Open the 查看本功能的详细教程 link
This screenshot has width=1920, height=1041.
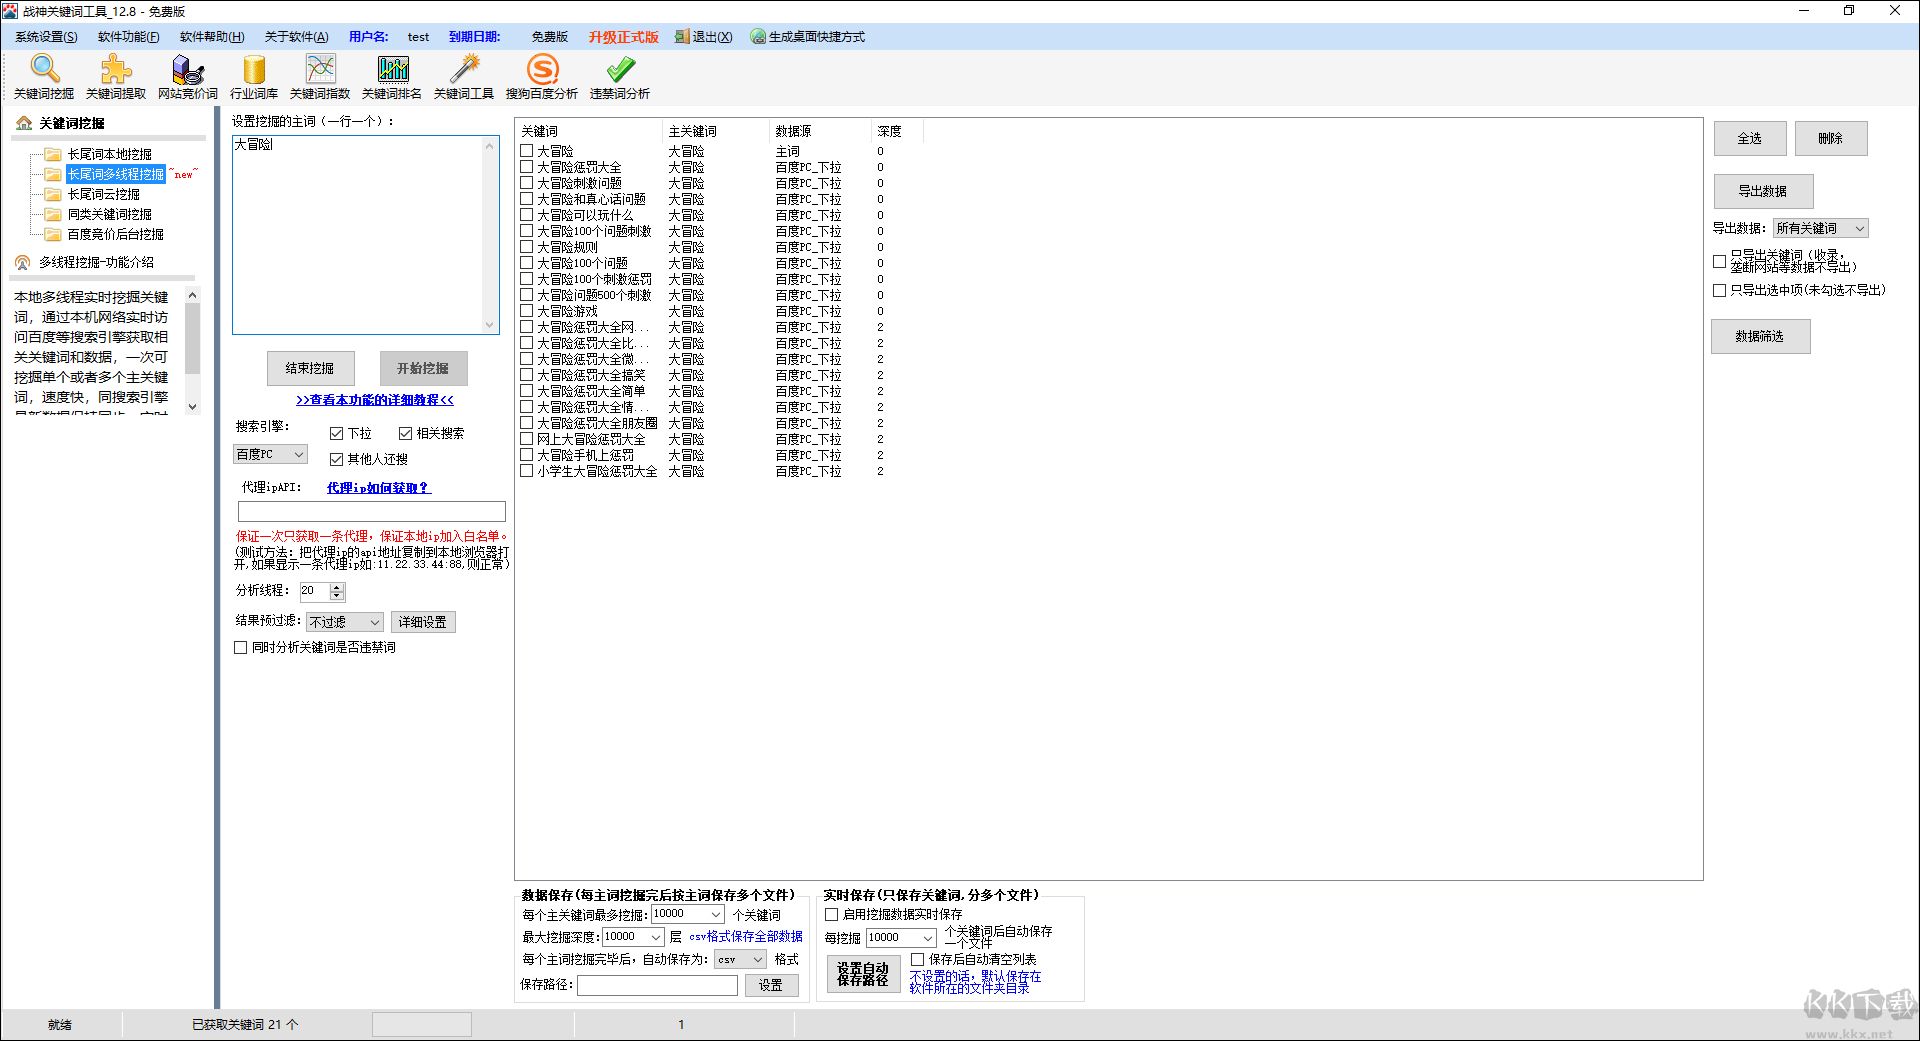click(x=375, y=400)
